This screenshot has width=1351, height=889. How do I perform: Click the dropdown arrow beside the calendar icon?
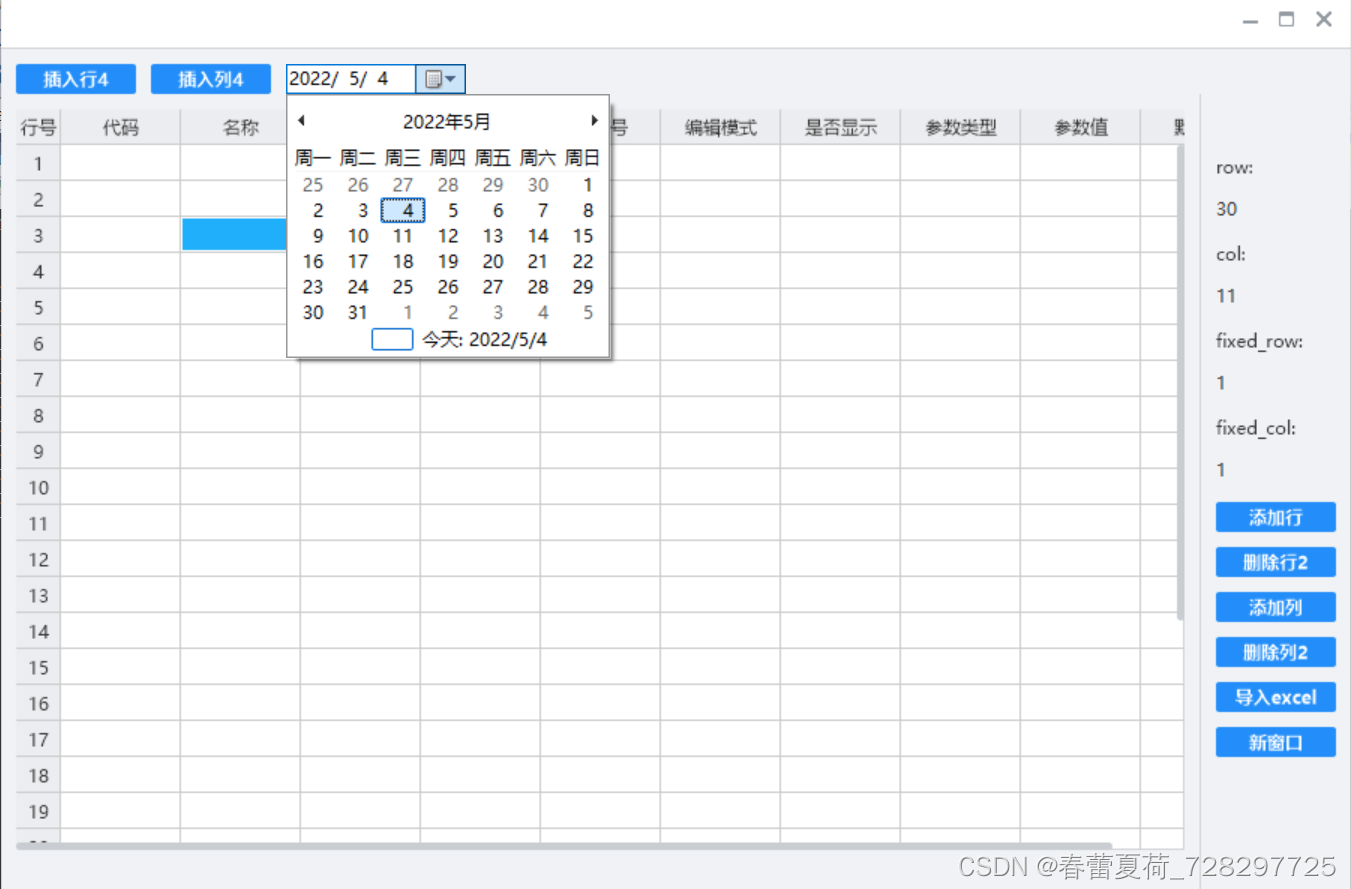pyautogui.click(x=452, y=78)
